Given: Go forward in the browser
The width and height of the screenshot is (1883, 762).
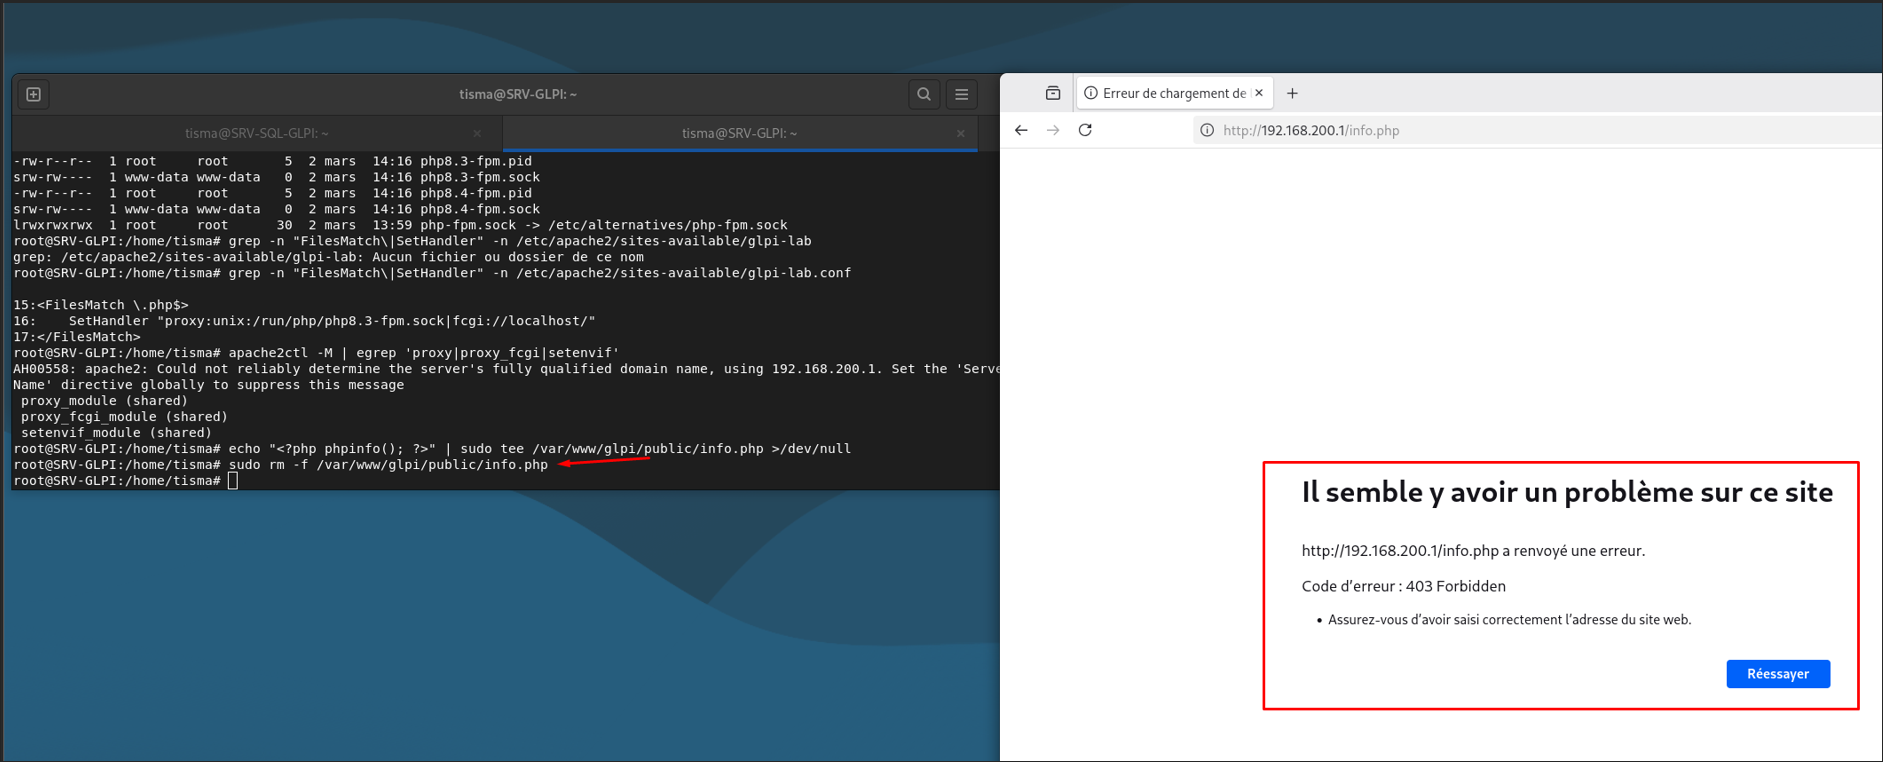Looking at the screenshot, I should 1053,130.
